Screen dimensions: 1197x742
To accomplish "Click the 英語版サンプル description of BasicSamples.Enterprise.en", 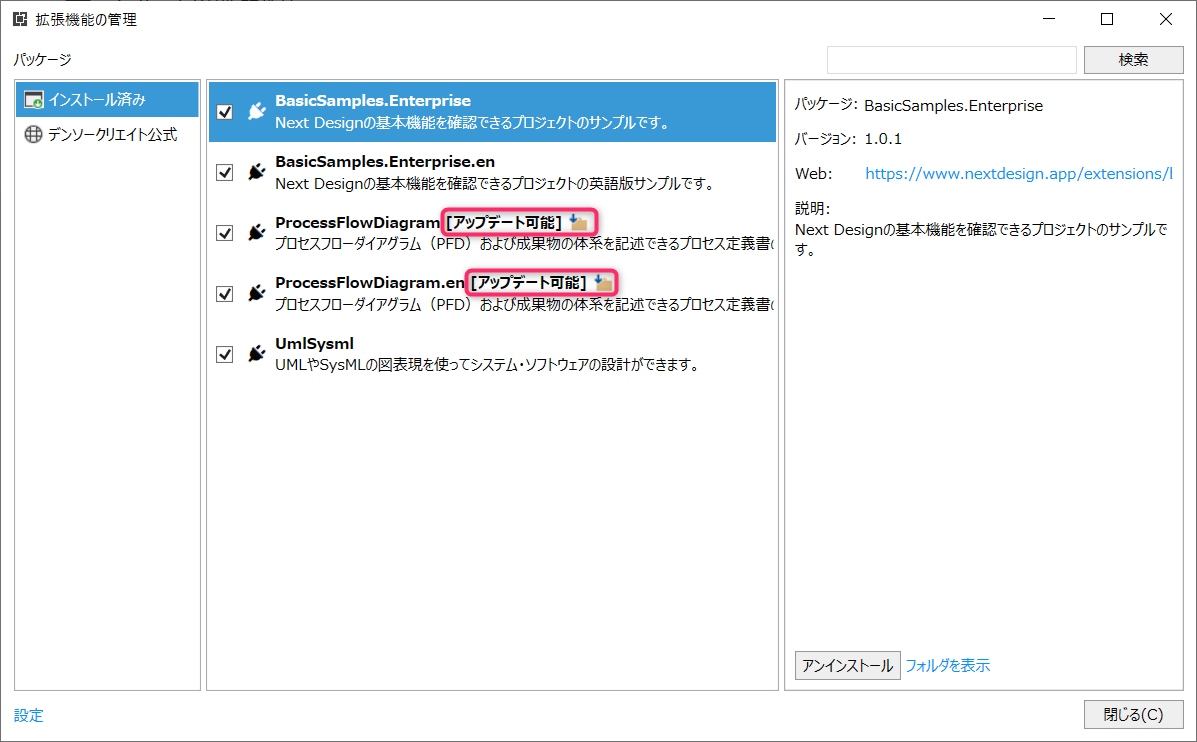I will (x=494, y=183).
